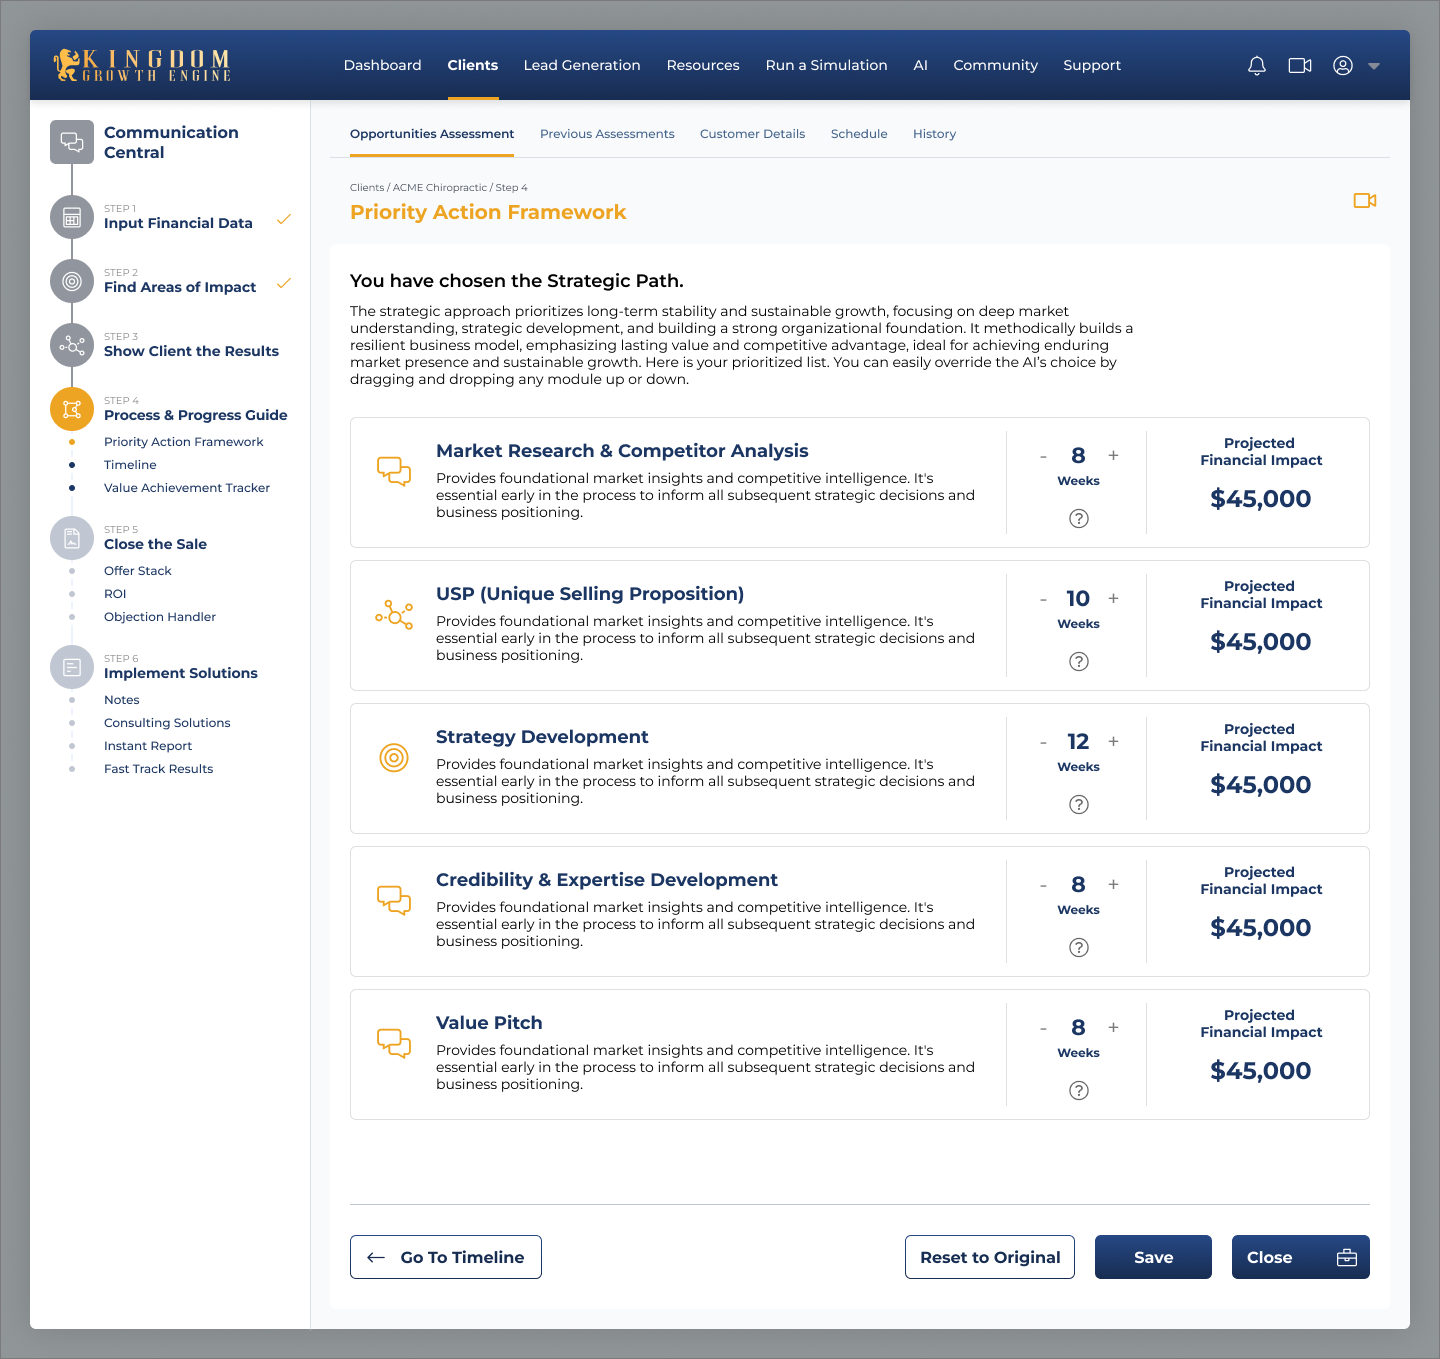Open help icon for Market Research module
This screenshot has height=1359, width=1440.
(1078, 518)
